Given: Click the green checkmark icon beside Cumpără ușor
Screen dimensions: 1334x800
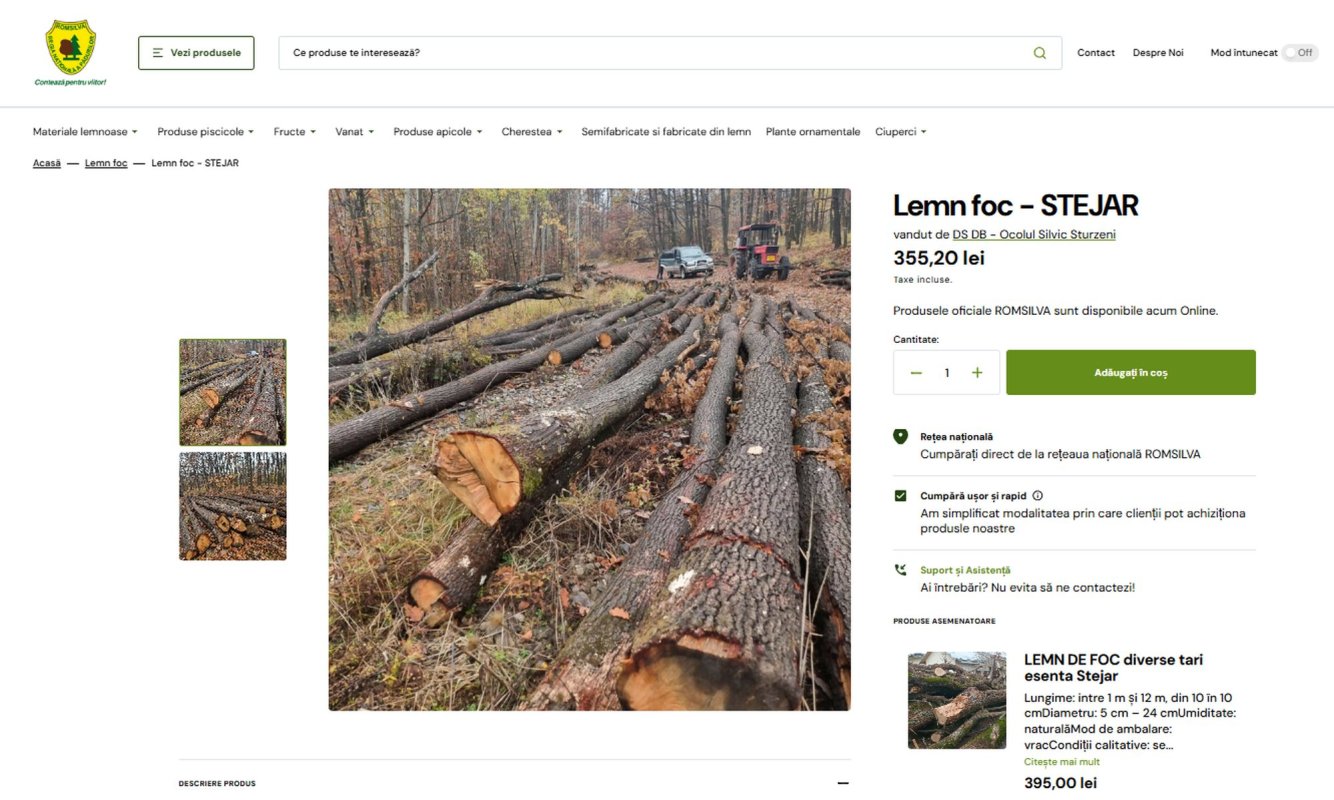Looking at the screenshot, I should [x=900, y=496].
